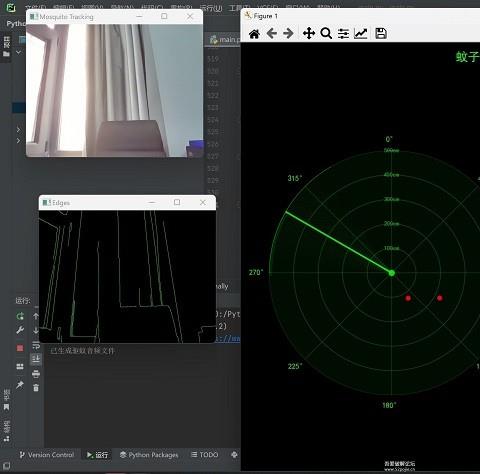480x474 pixels.
Task: Expand the upper collapsed tree node in Project
Action: click(x=18, y=129)
